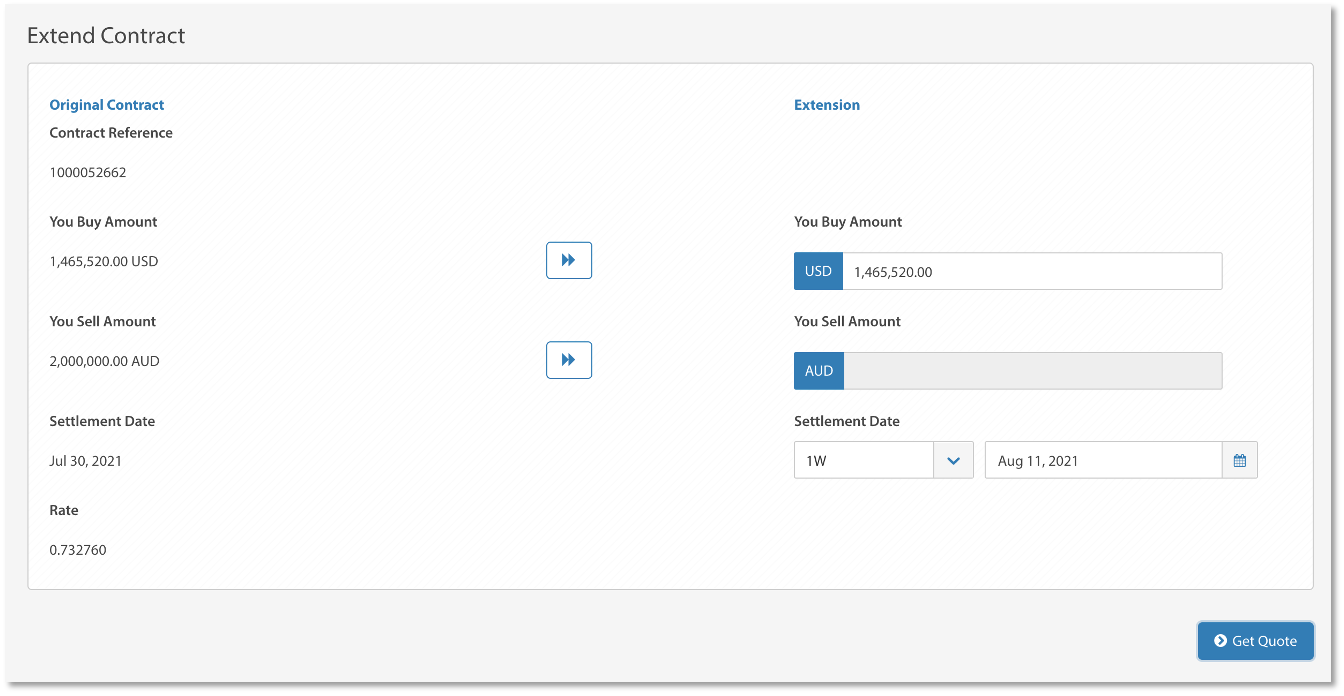This screenshot has height=696, width=1344.
Task: Click the Extension section heading
Action: 826,105
